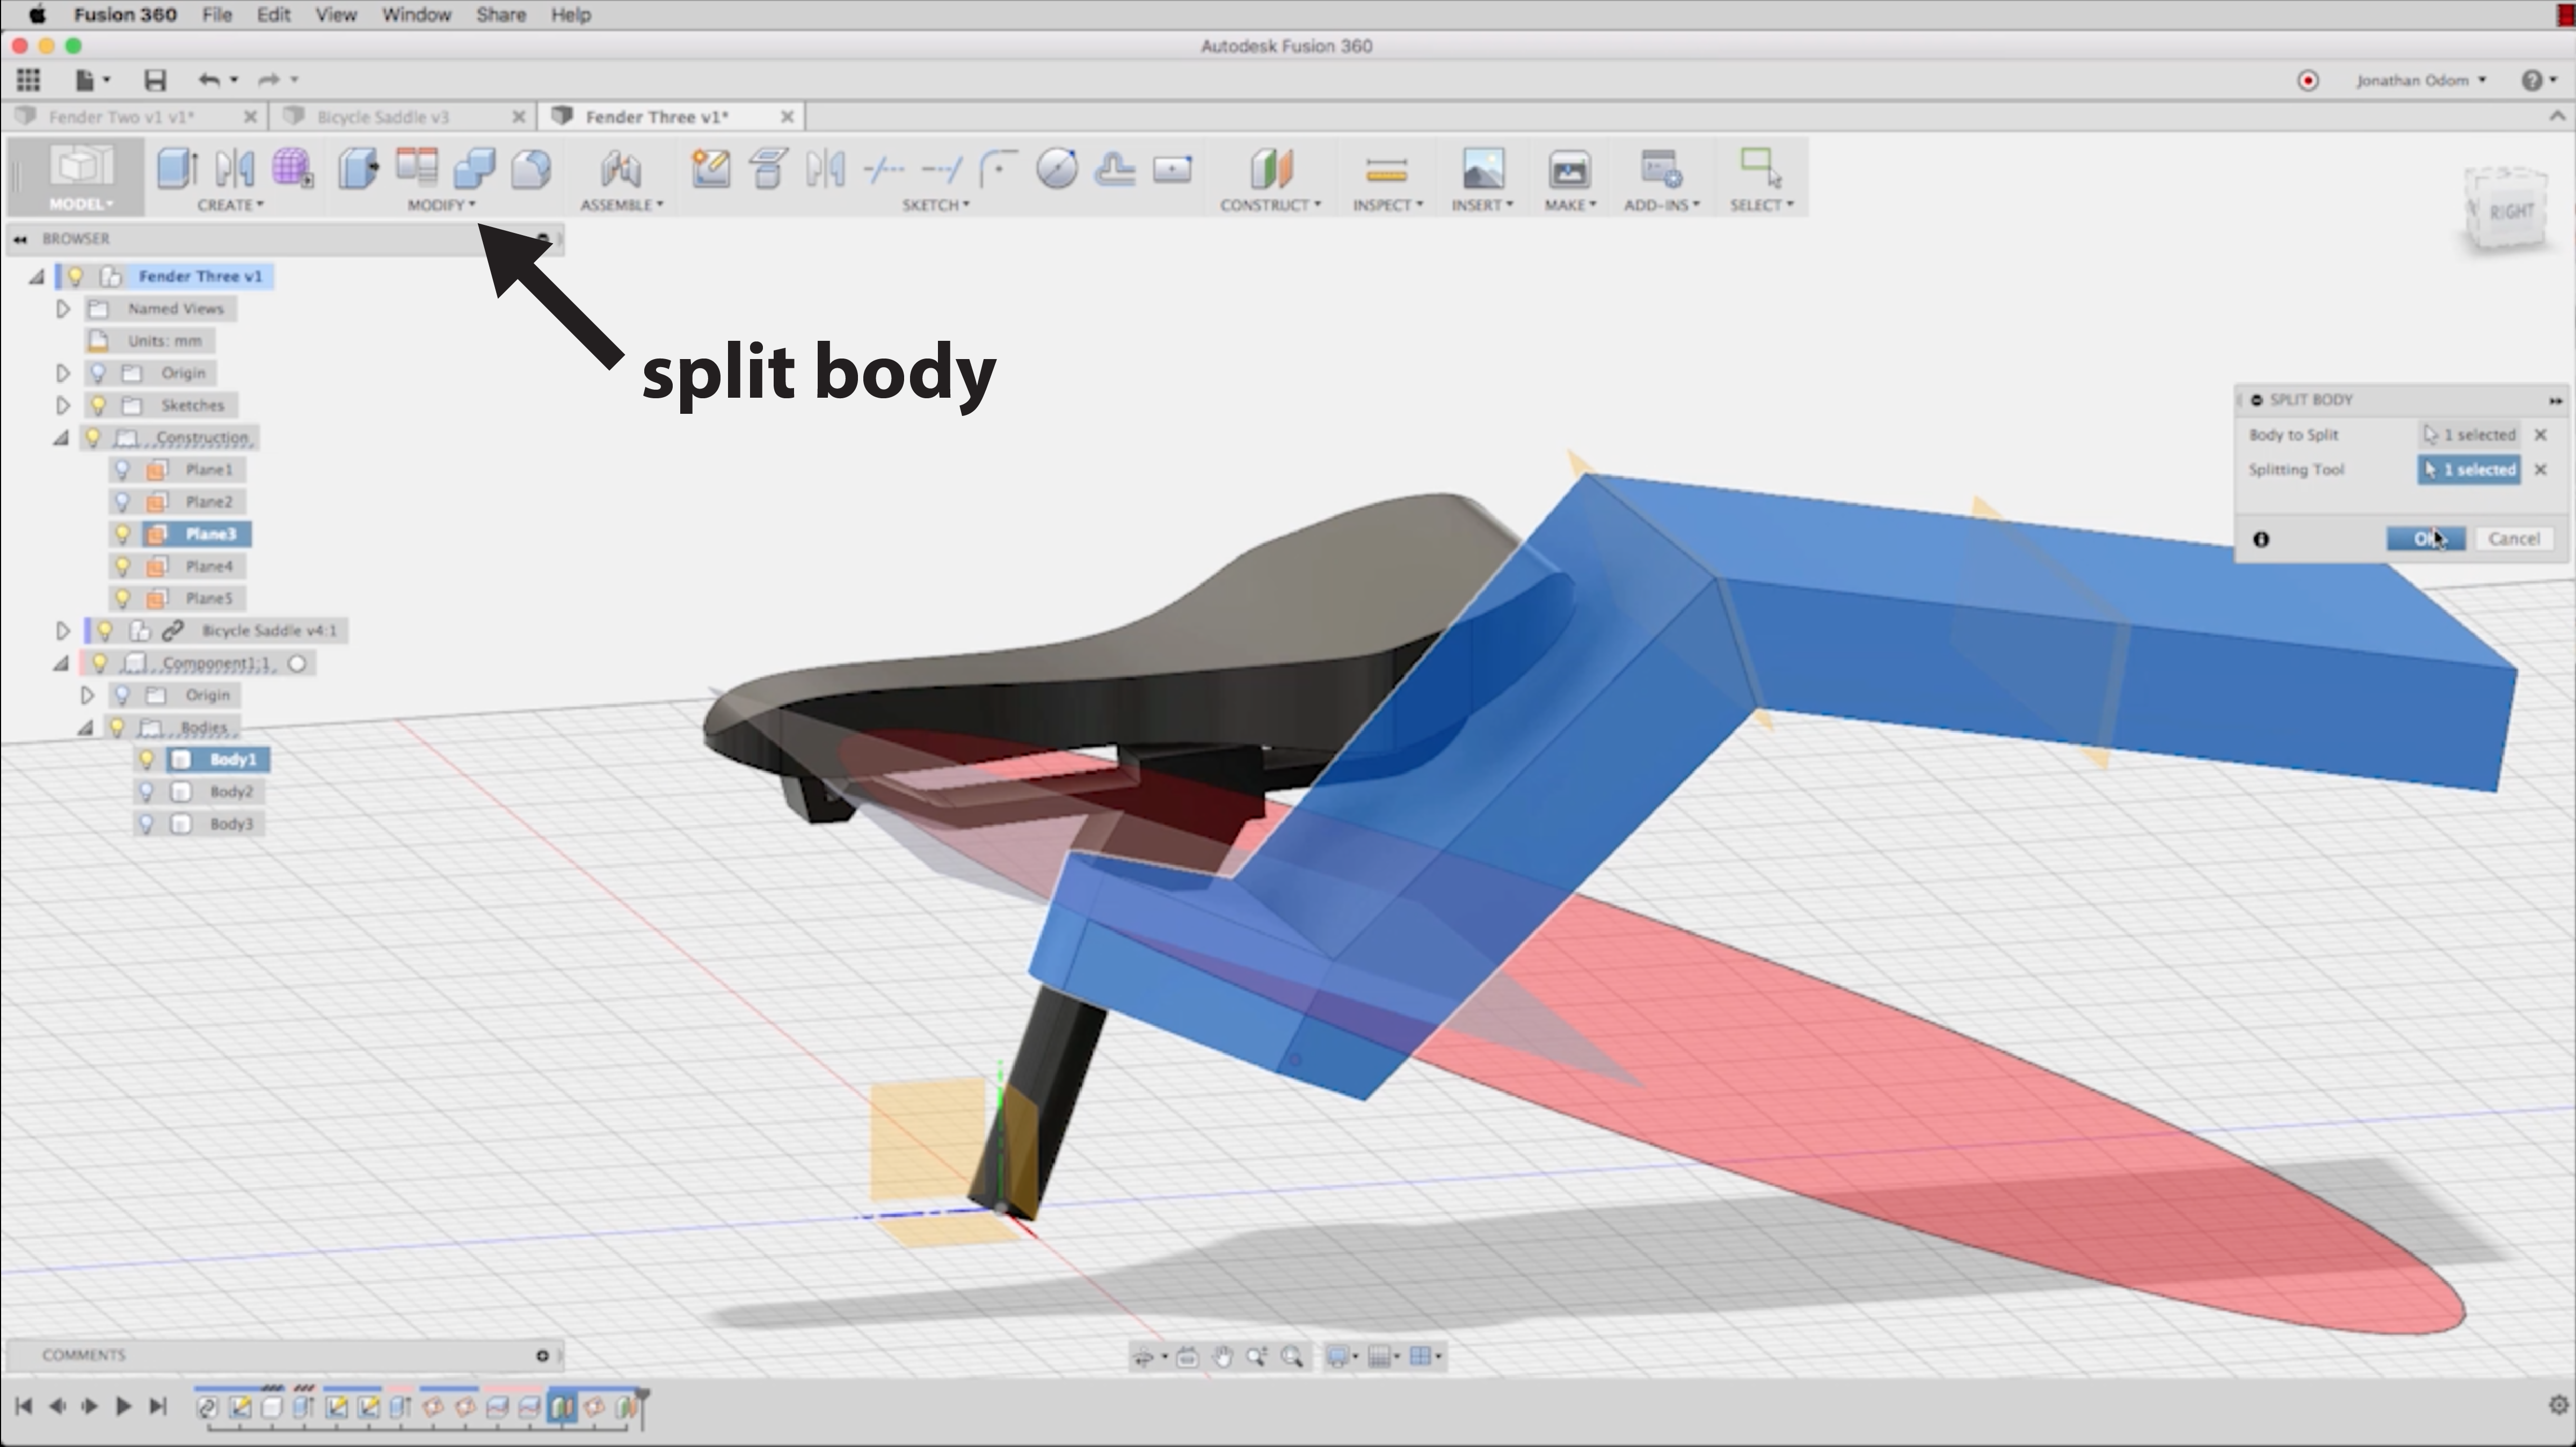This screenshot has height=1447, width=2576.
Task: Open the MODIFY dropdown menu
Action: 441,205
